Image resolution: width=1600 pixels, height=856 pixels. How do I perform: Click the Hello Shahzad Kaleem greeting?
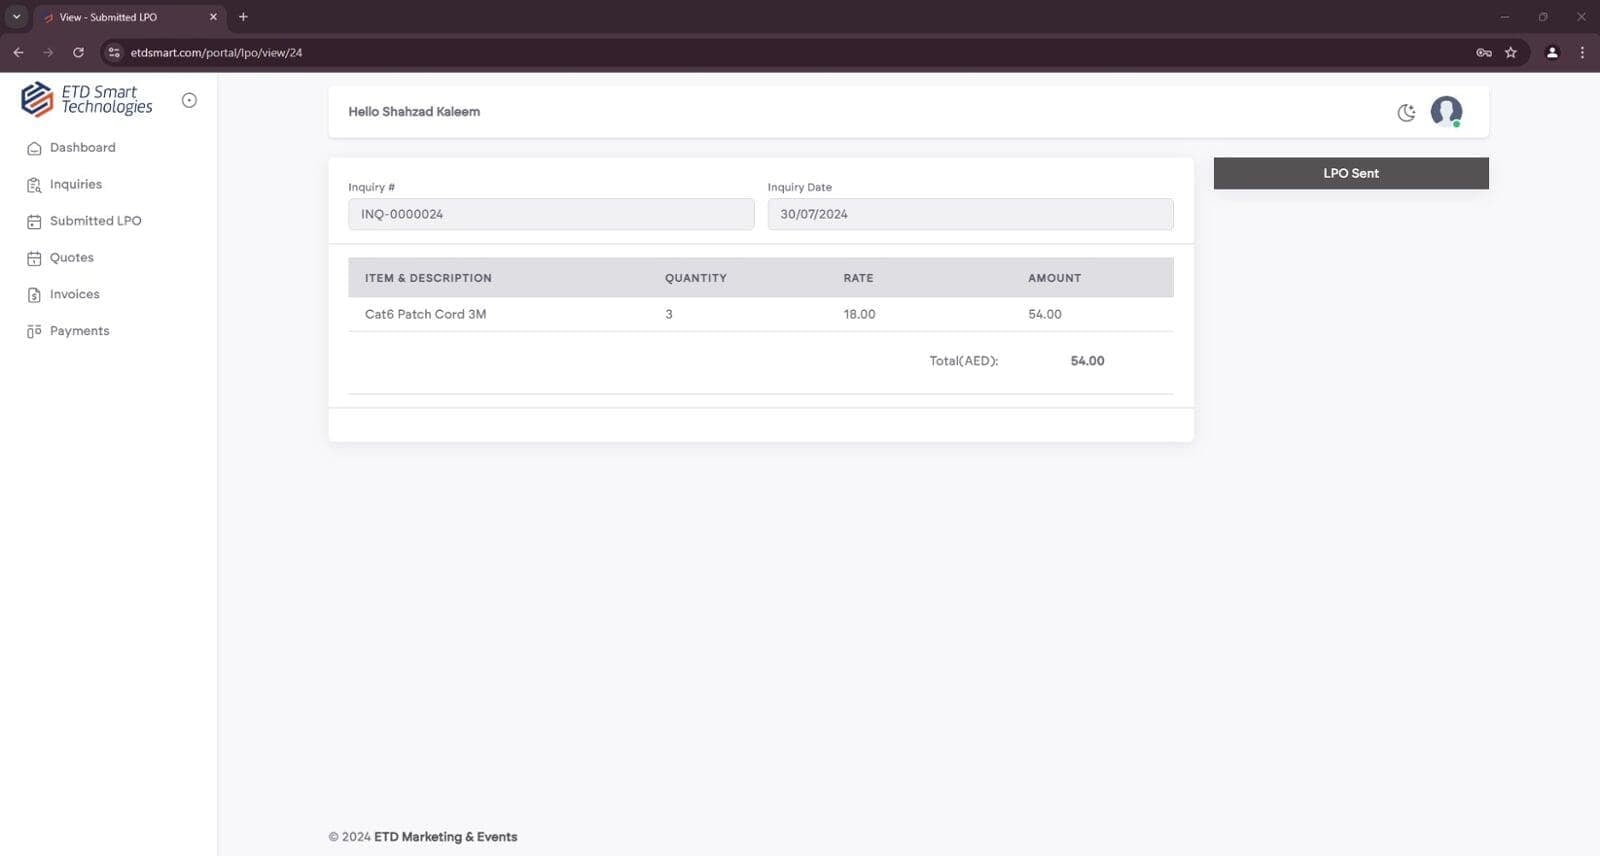click(x=414, y=112)
